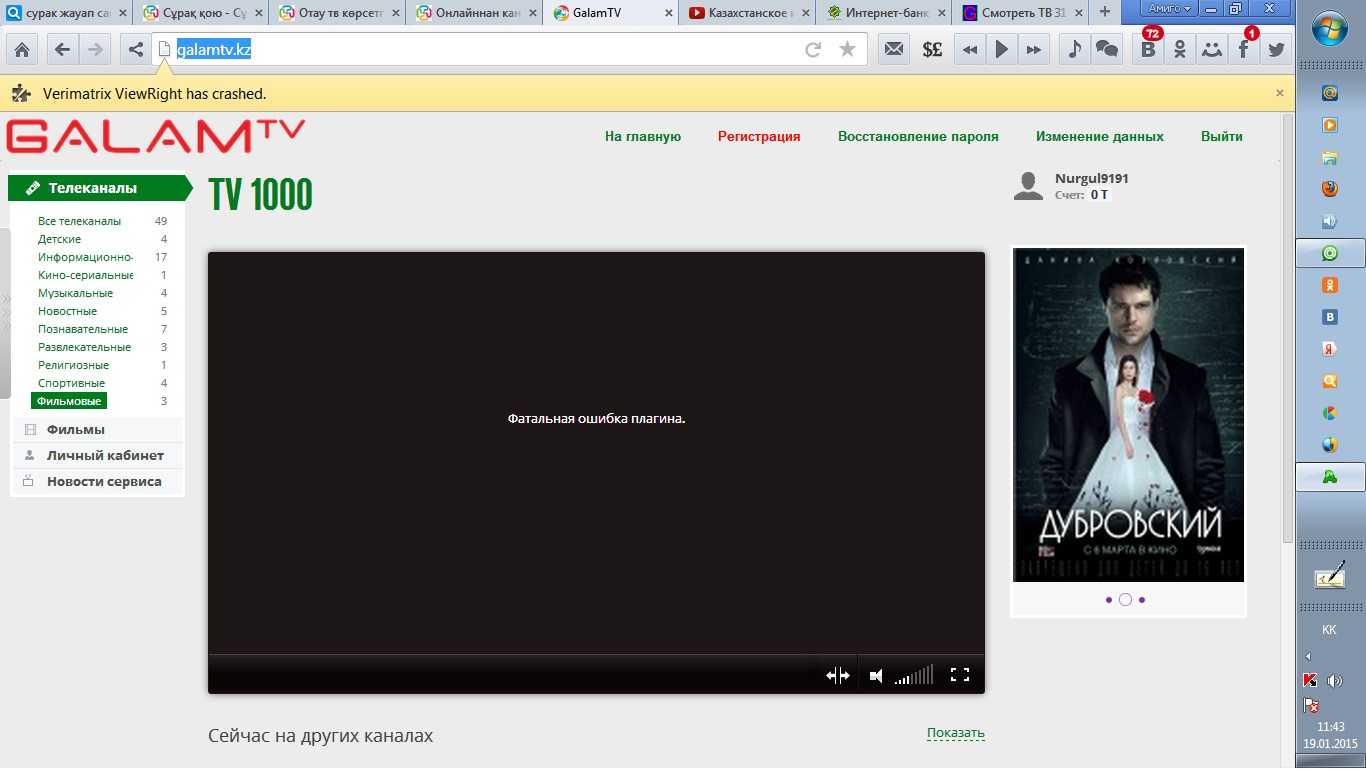Click the music note toolbar icon
The image size is (1366, 770).
(1075, 49)
